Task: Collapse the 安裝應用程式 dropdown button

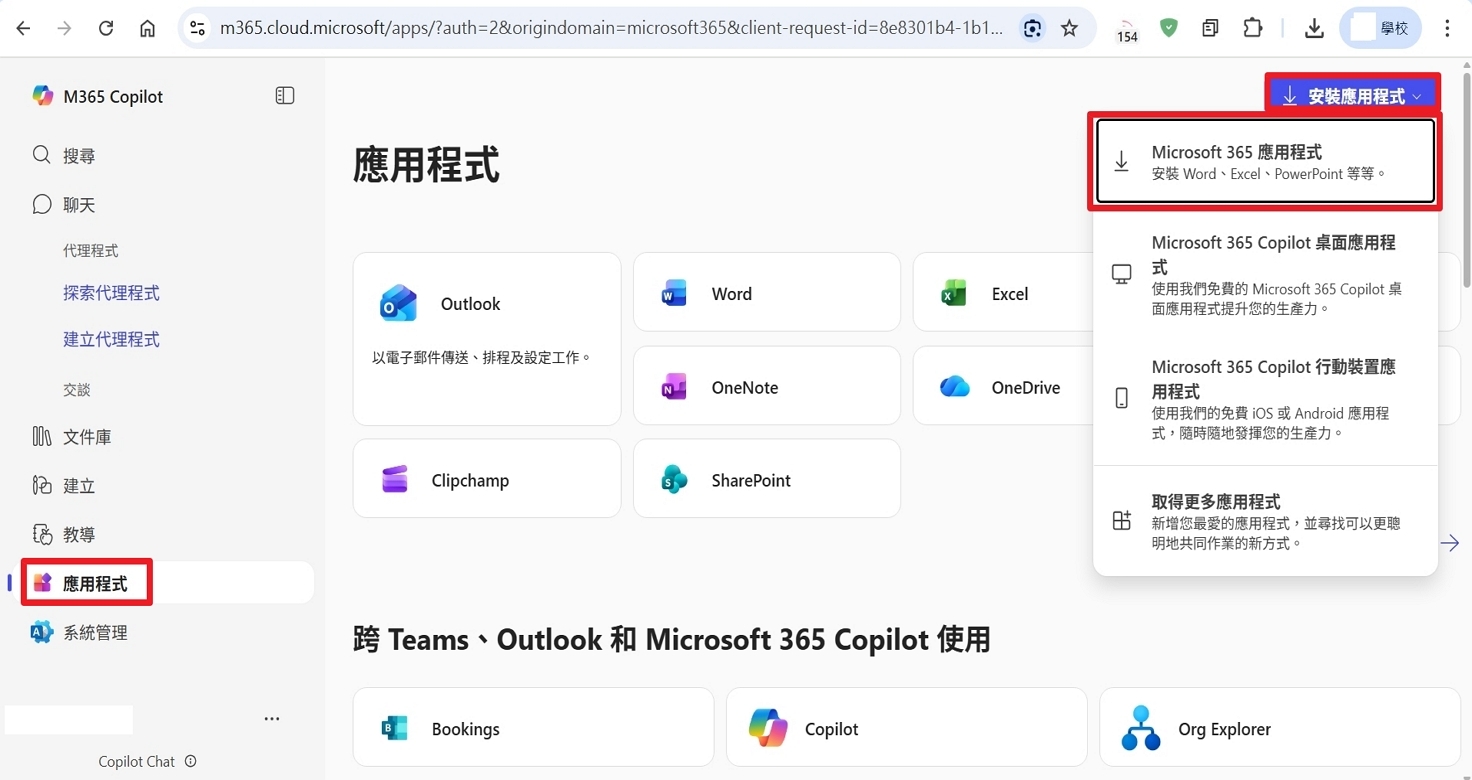Action: (1353, 96)
